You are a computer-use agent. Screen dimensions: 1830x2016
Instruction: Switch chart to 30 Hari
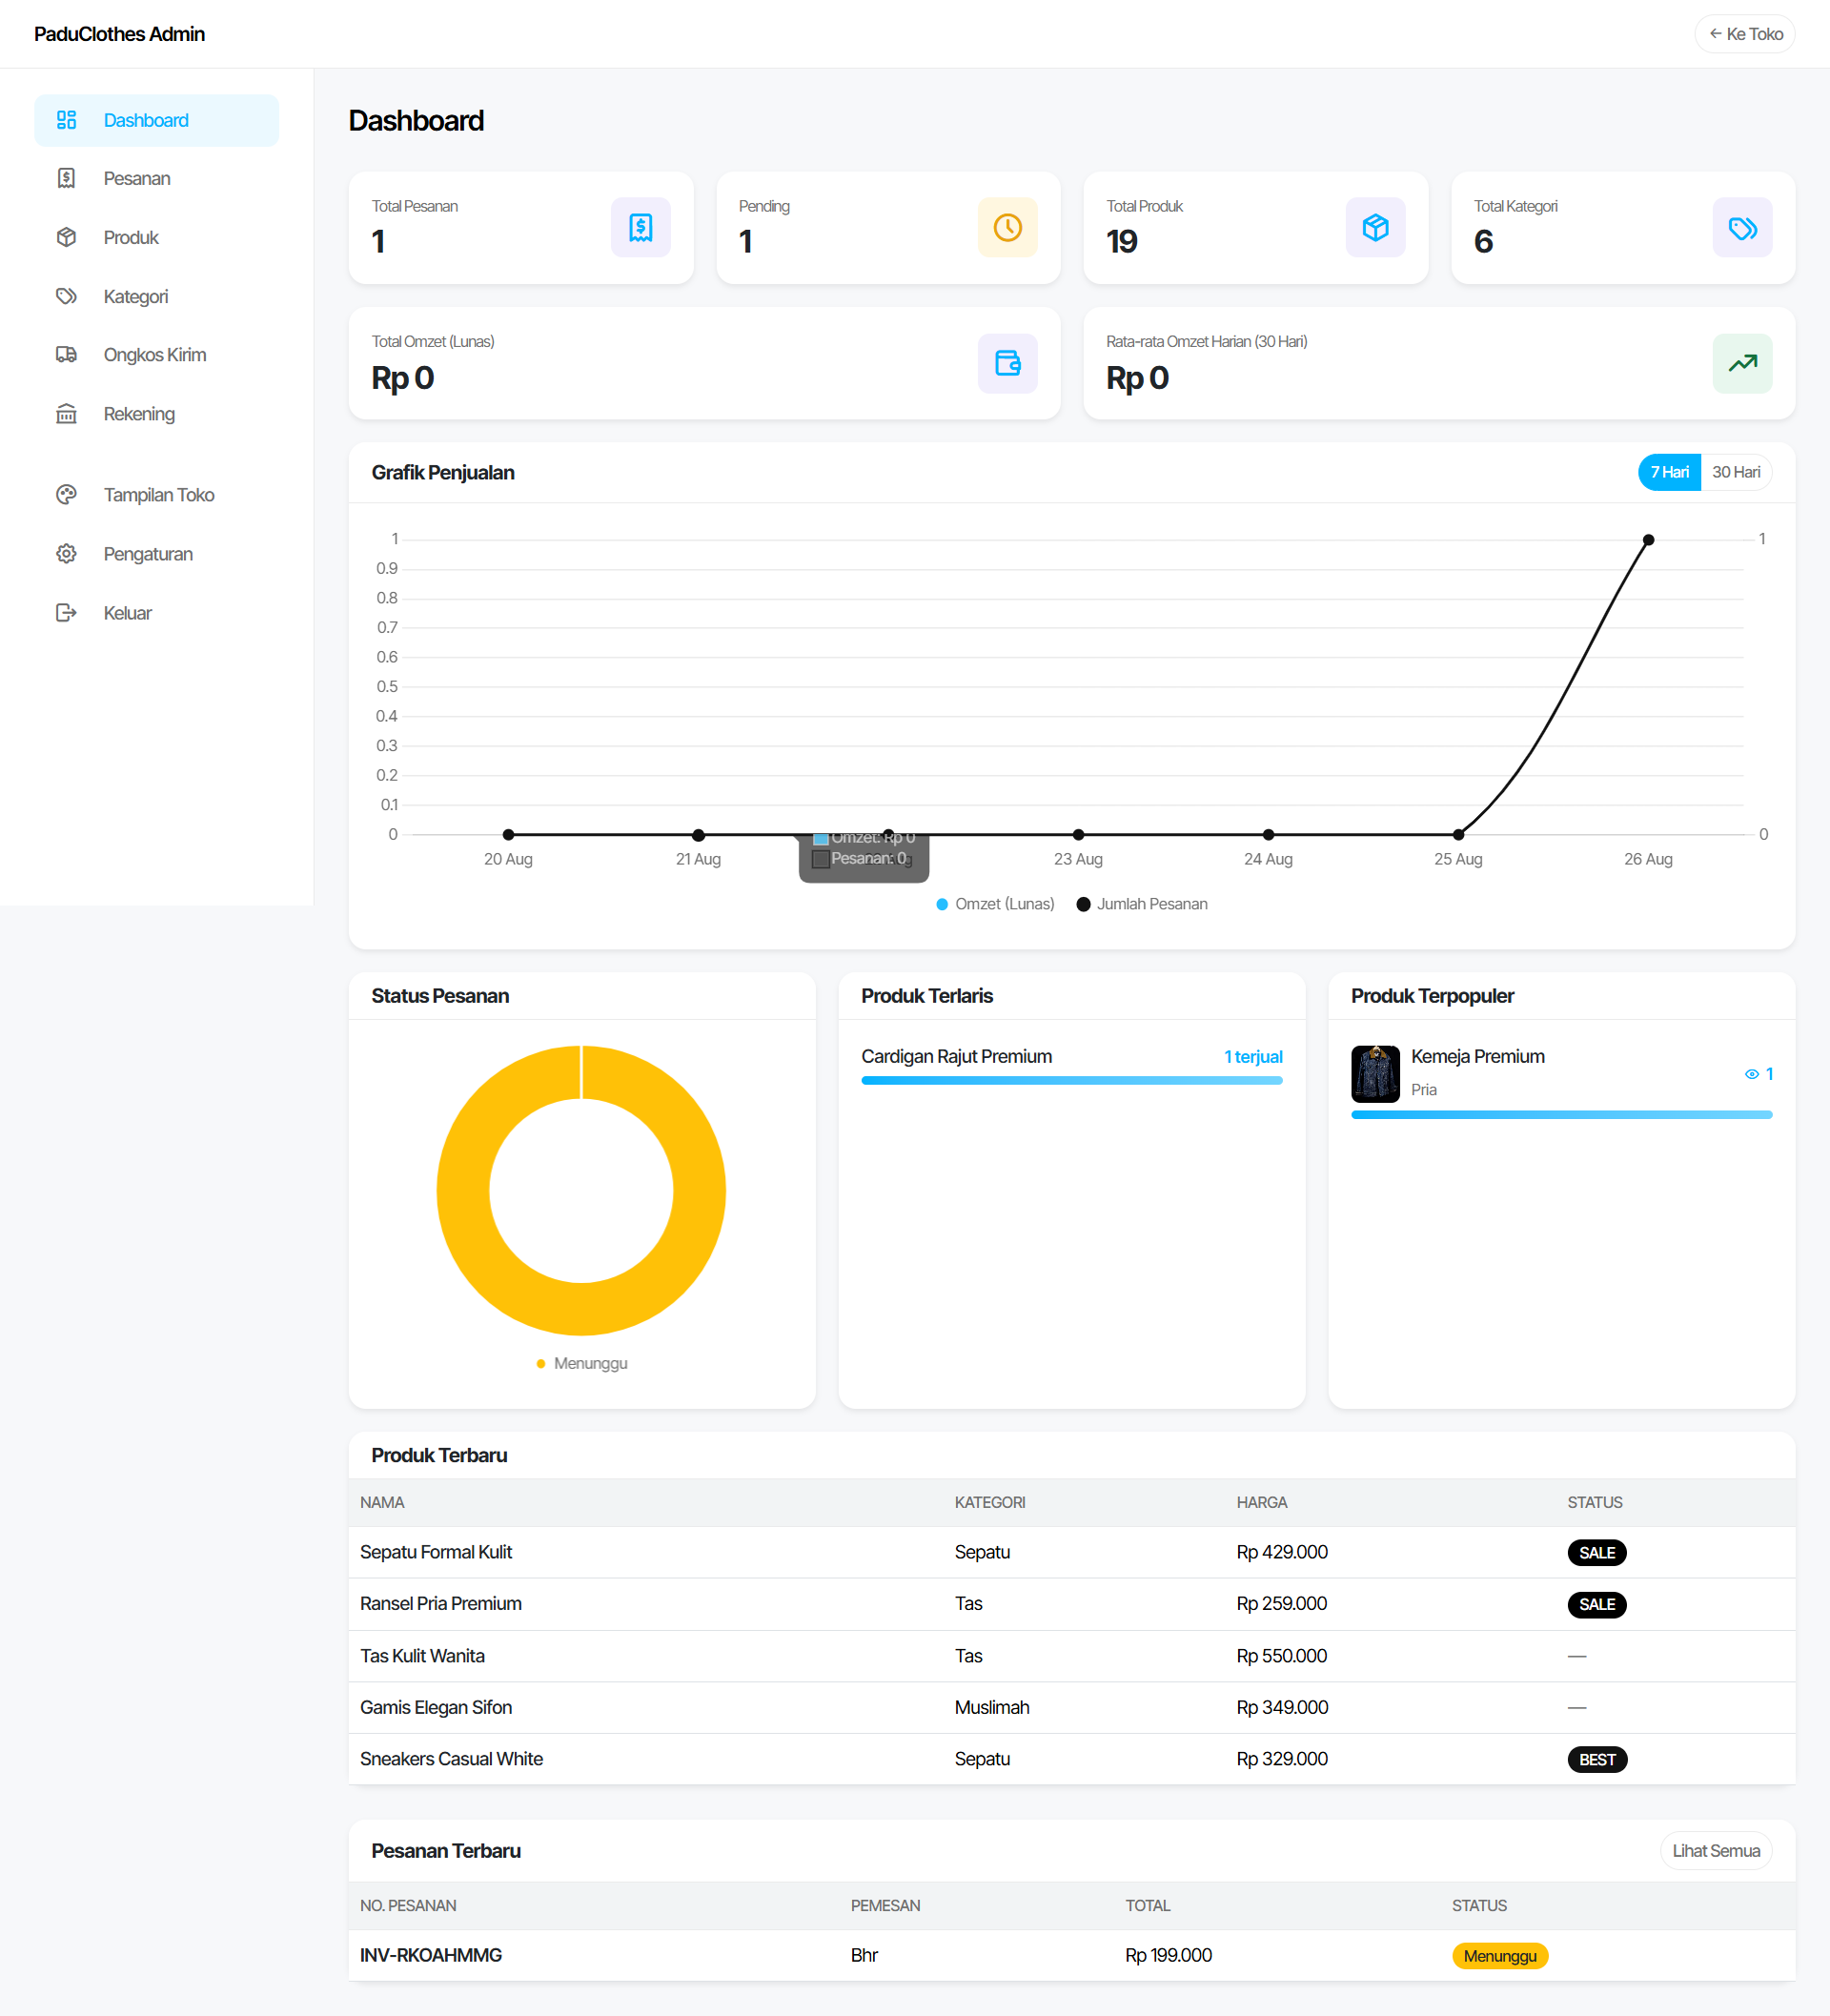1736,472
